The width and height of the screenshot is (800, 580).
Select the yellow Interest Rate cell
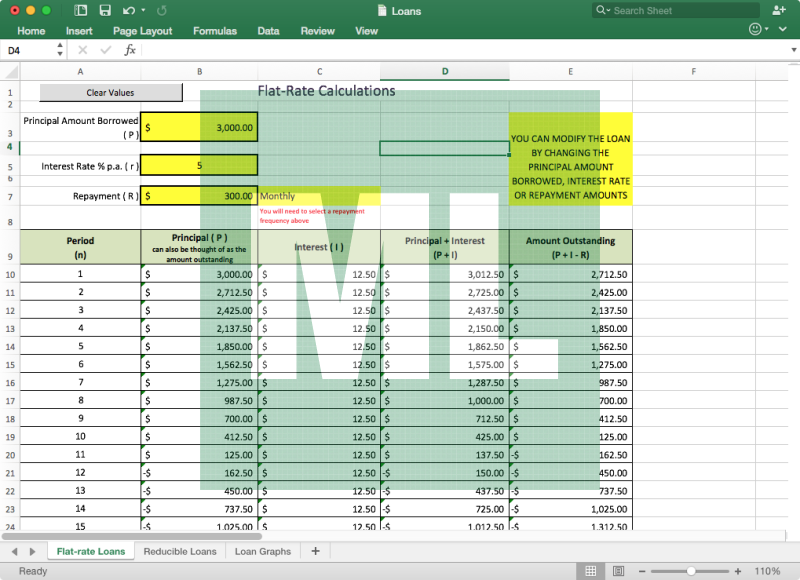click(x=200, y=166)
